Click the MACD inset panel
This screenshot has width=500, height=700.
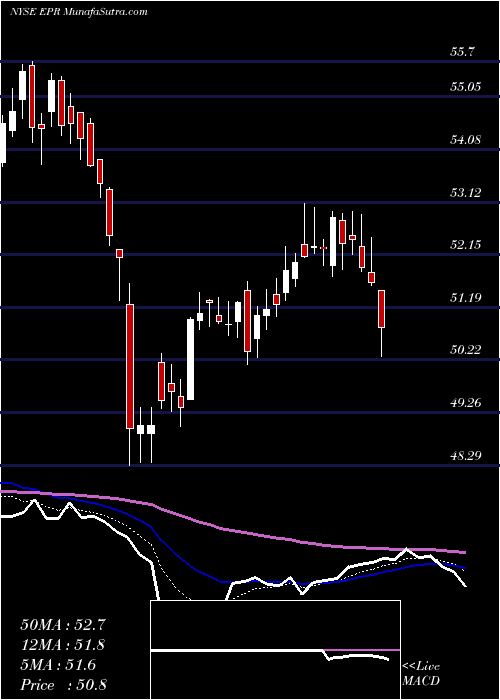(x=275, y=650)
